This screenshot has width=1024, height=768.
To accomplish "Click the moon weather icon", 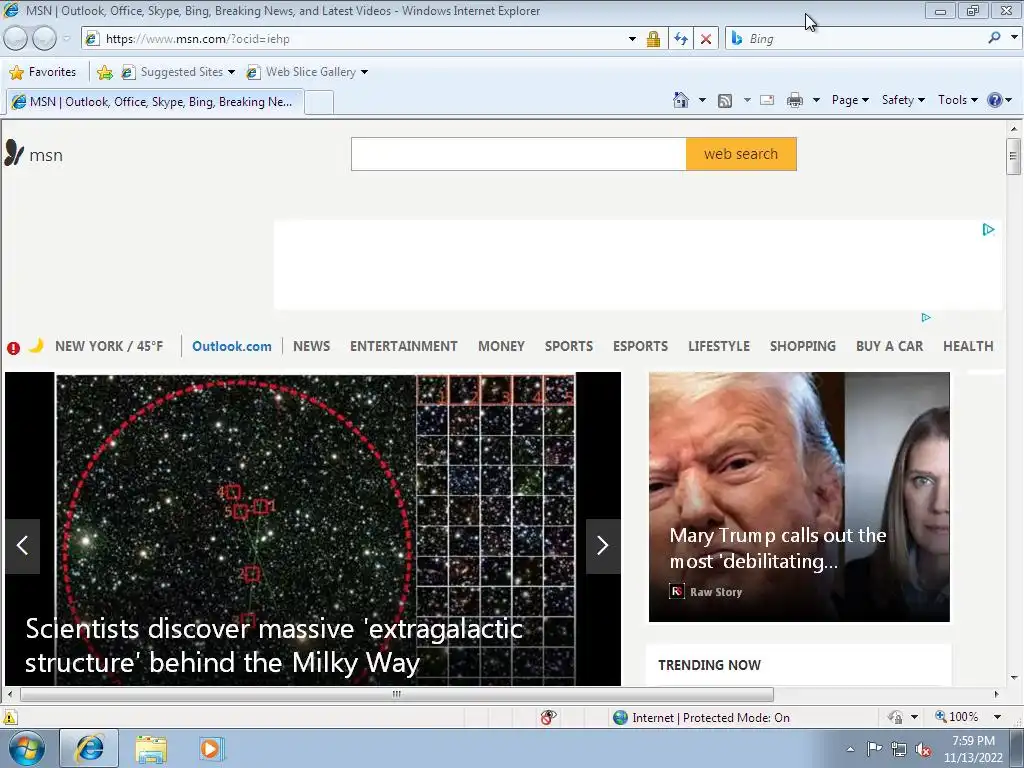I will 36,345.
